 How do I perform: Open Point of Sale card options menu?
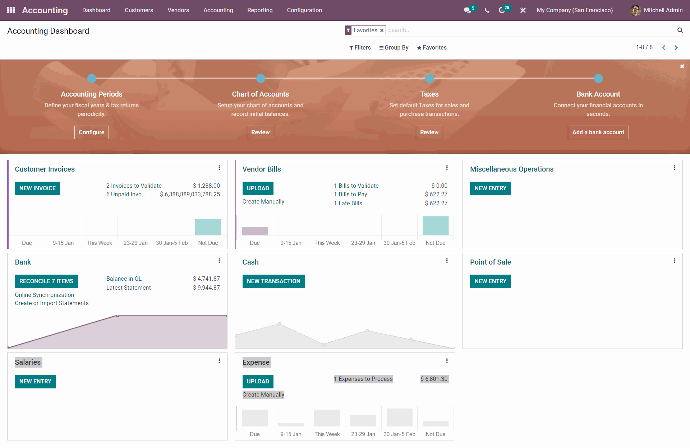(x=674, y=261)
